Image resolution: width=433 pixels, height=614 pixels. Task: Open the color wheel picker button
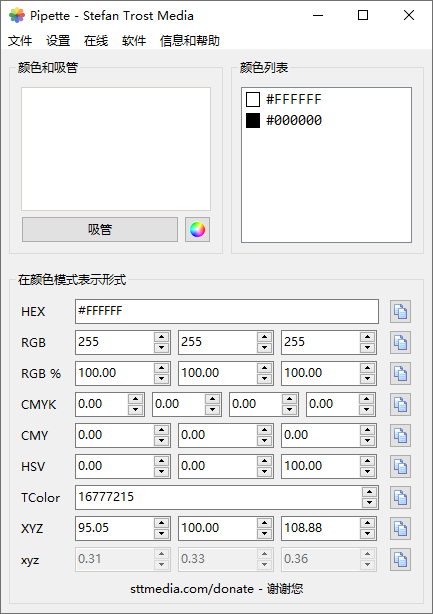point(197,229)
